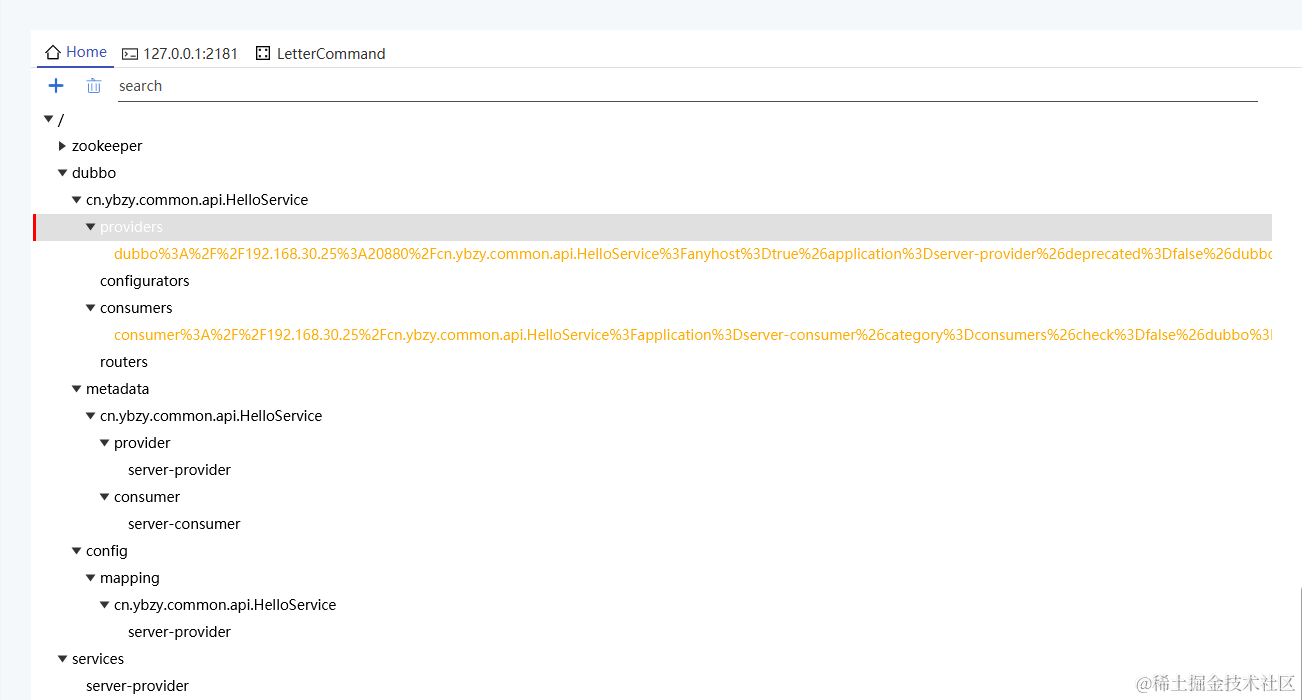
Task: Collapse the dubbo node arrow
Action: coord(62,173)
